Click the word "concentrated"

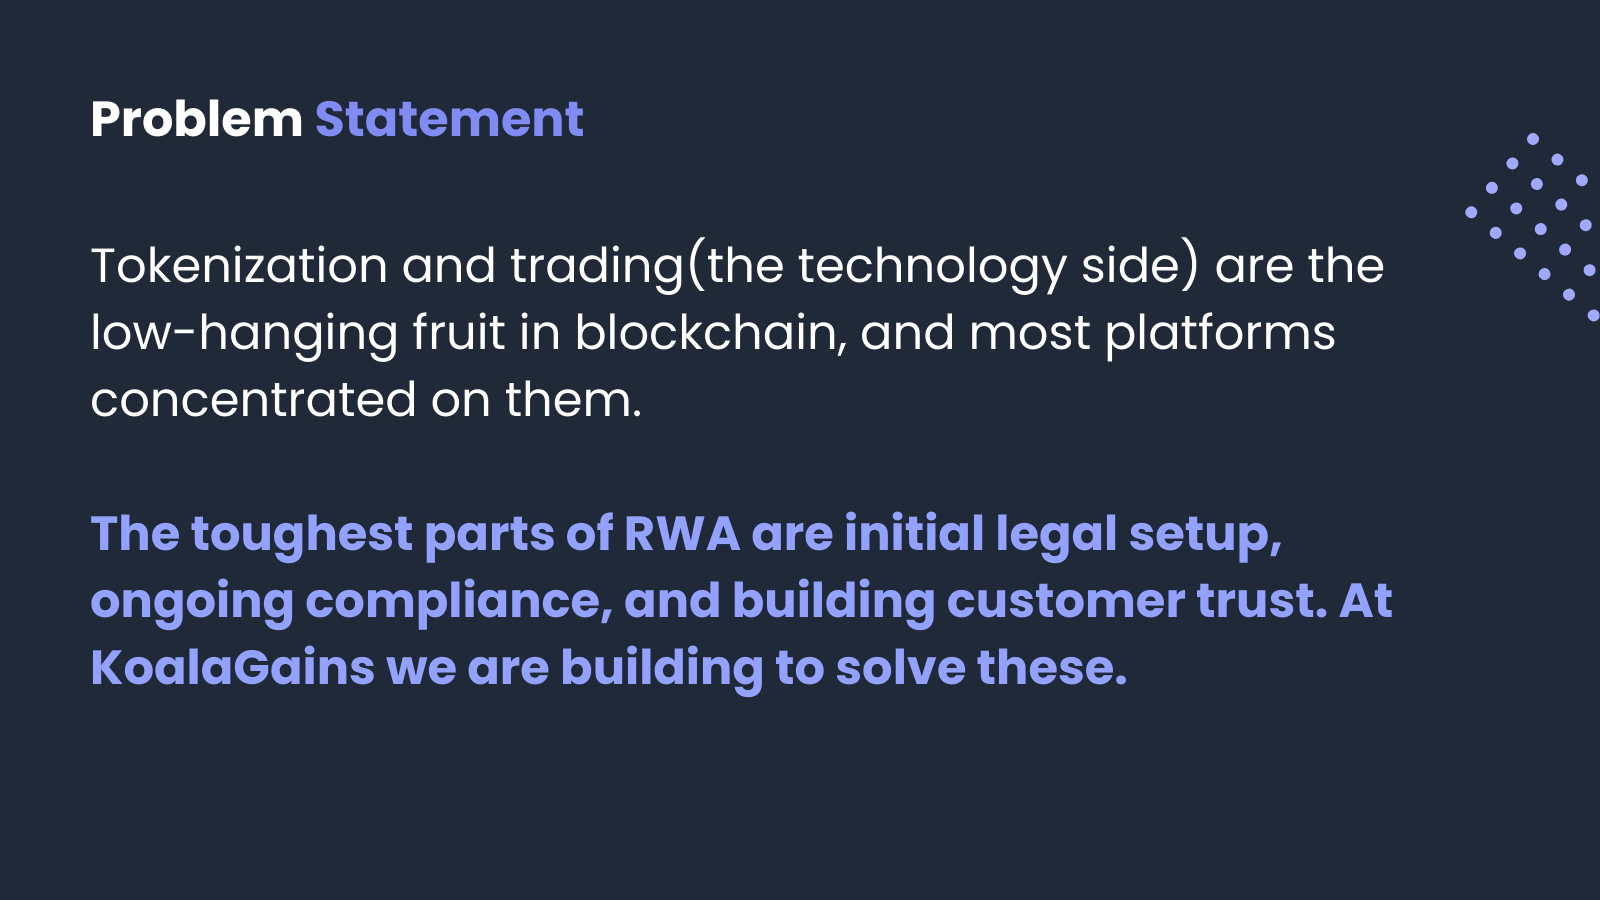tap(253, 400)
